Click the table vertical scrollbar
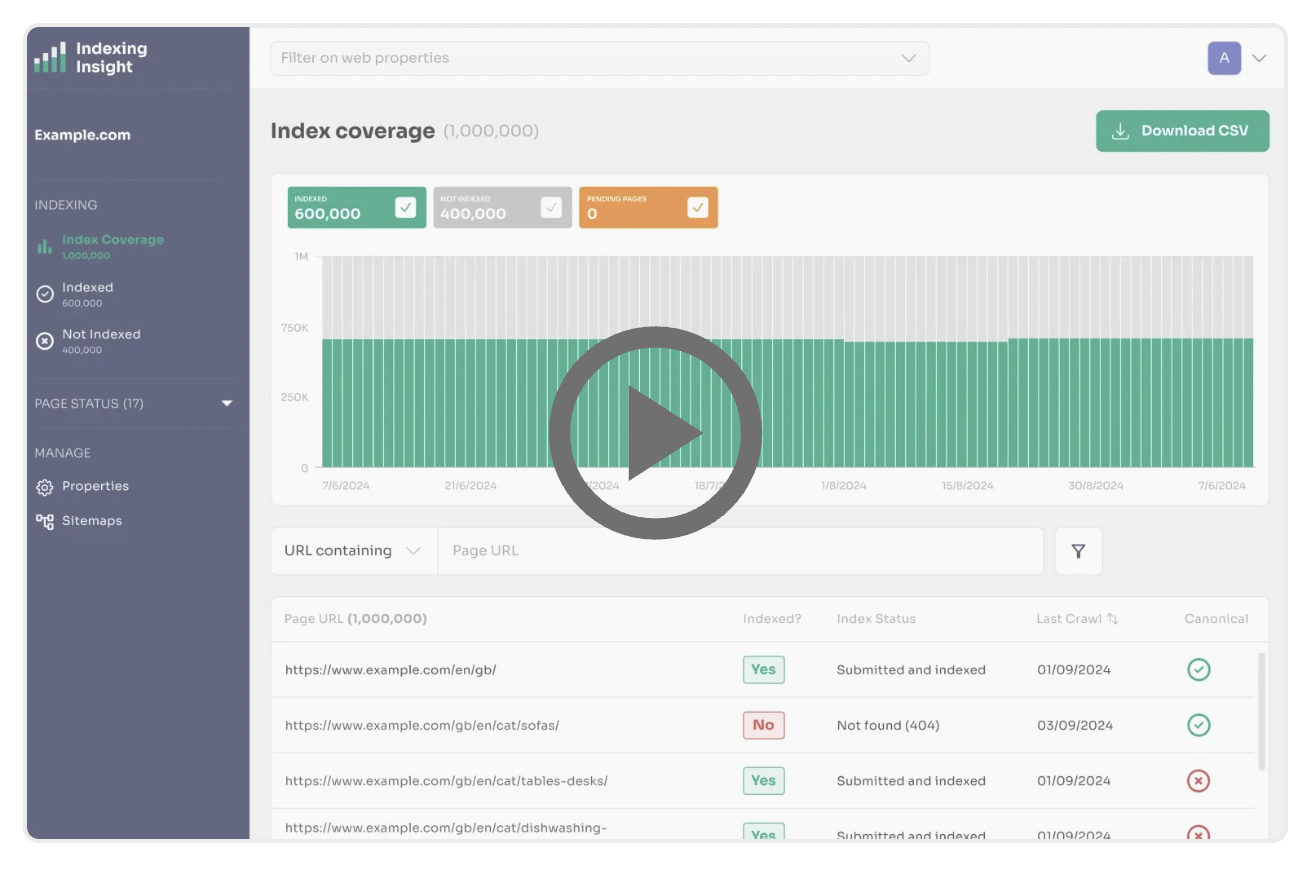 pos(1261,711)
